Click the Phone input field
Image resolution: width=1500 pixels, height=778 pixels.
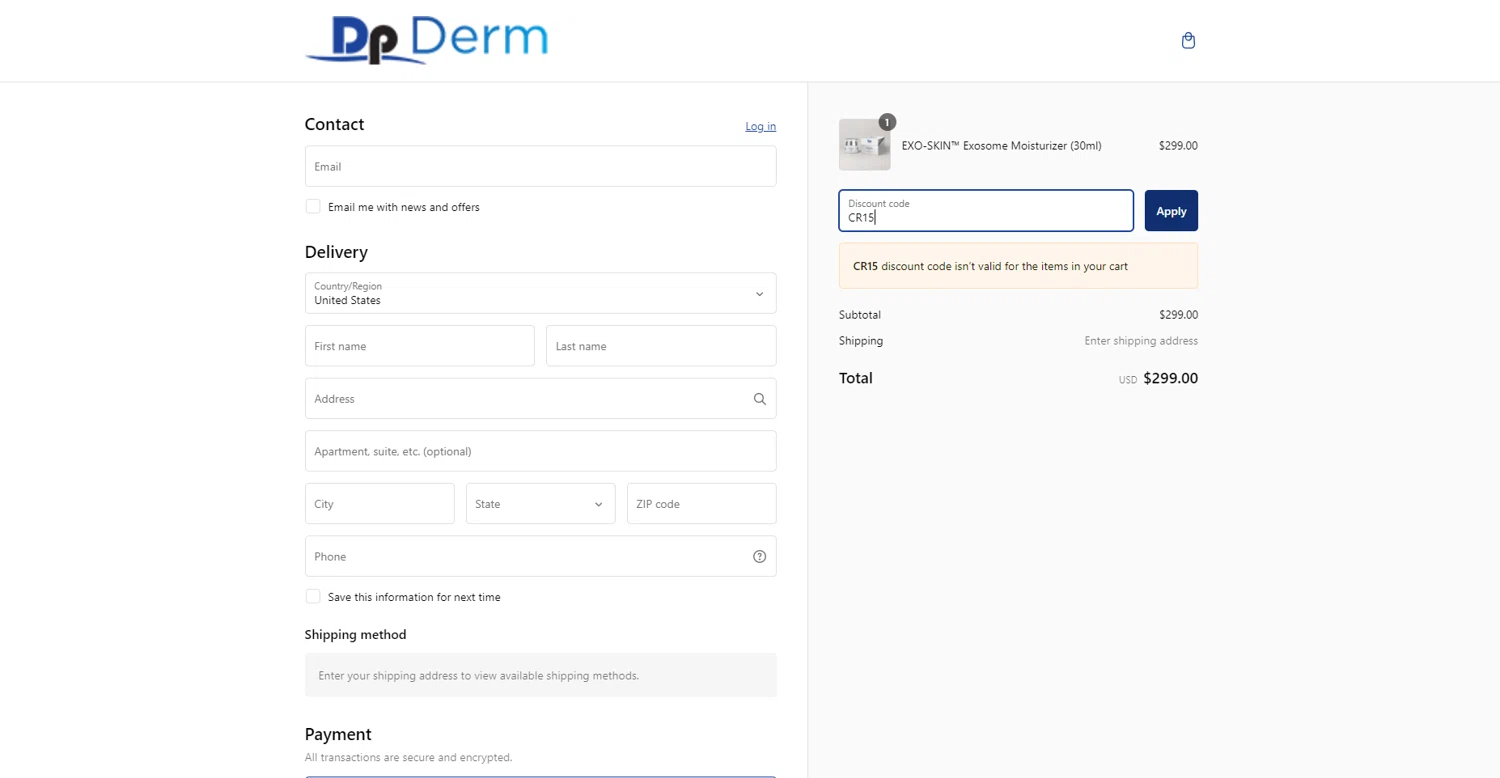[541, 557]
